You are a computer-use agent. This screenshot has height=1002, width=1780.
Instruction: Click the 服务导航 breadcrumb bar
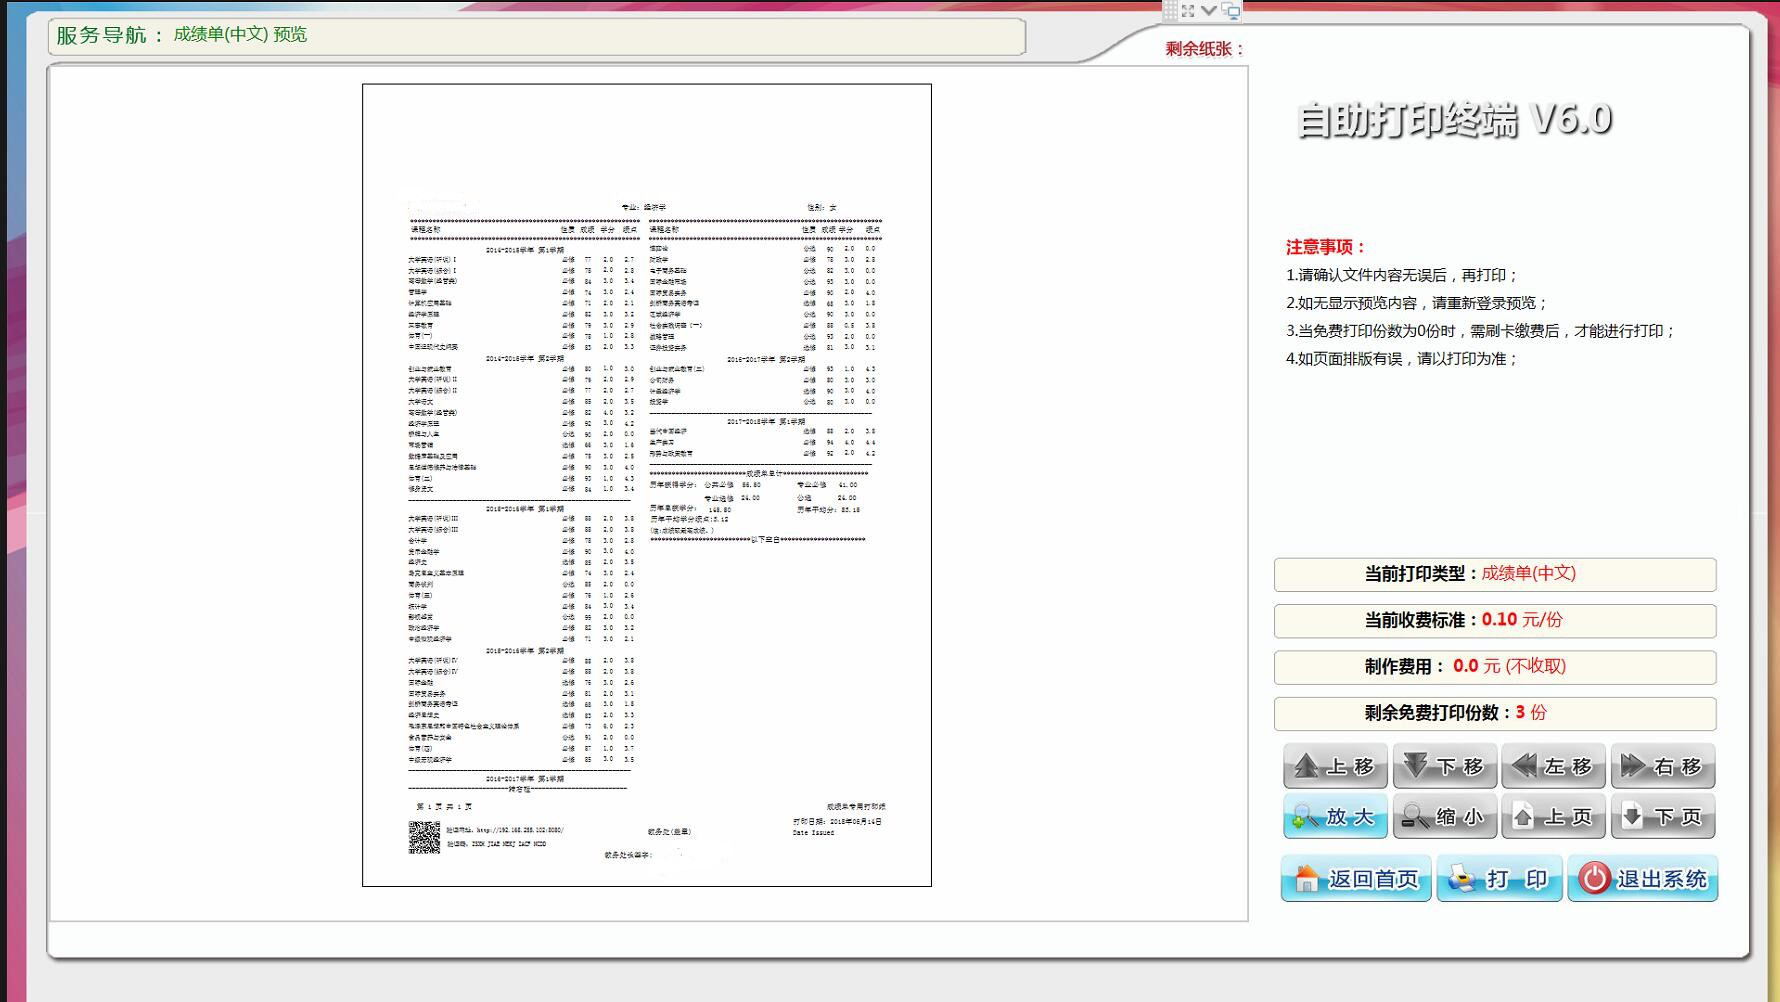(536, 36)
